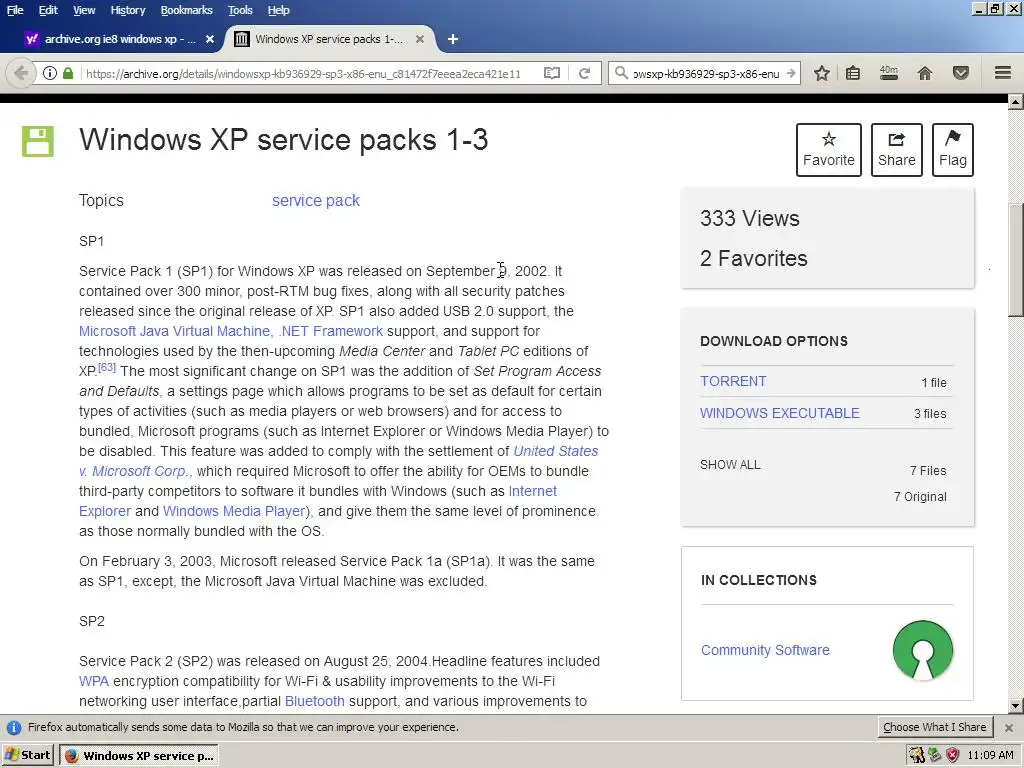1024x768 pixels.
Task: Submit the search with the arrow button
Action: click(x=791, y=73)
